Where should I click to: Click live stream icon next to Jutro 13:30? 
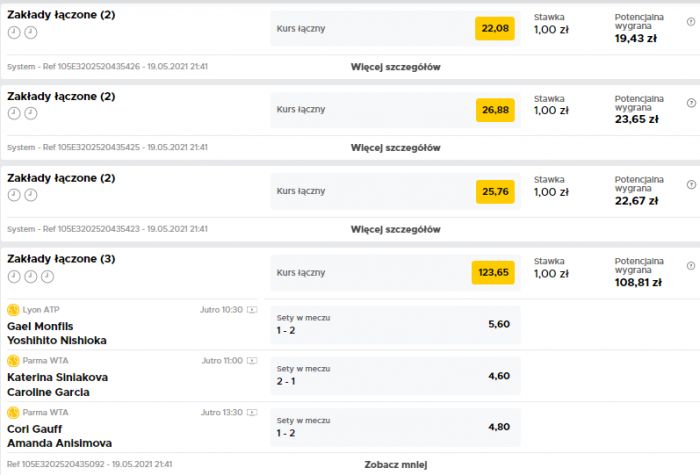click(252, 412)
